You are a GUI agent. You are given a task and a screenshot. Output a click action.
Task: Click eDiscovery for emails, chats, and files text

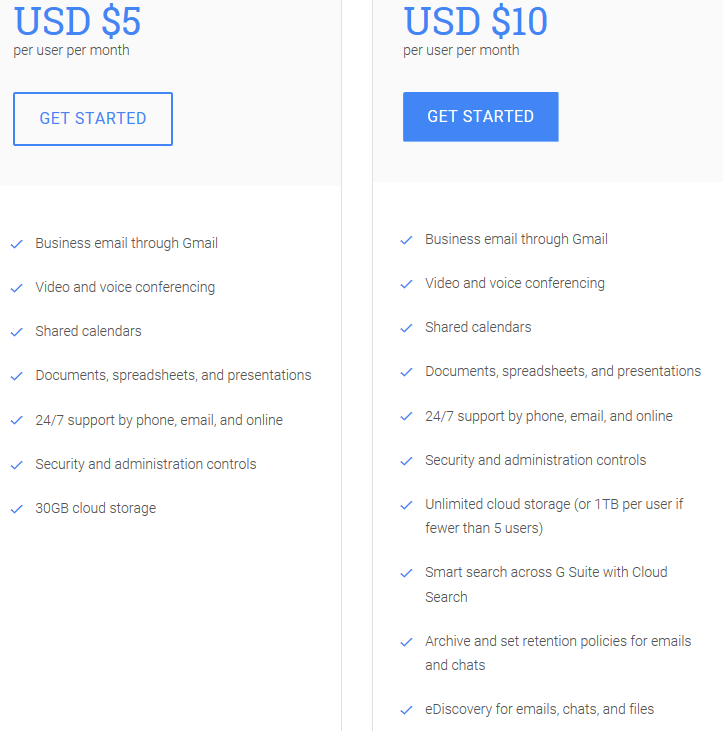click(539, 709)
